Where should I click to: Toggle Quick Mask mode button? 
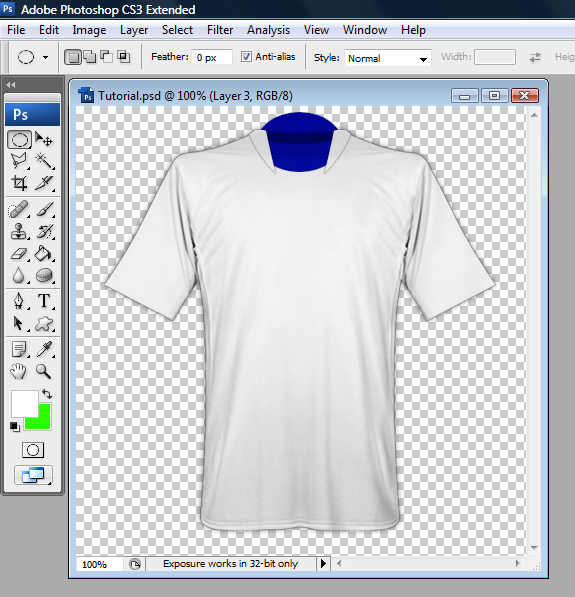[x=33, y=450]
